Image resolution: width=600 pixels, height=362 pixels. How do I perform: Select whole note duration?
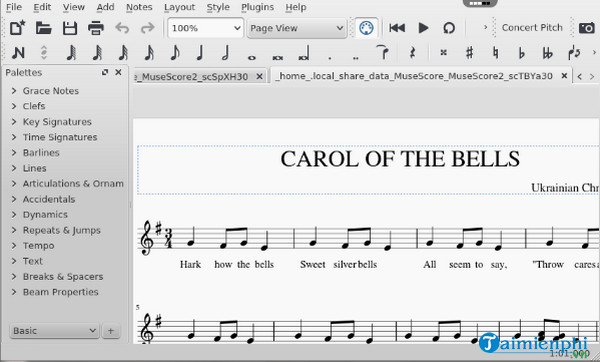[x=251, y=57]
